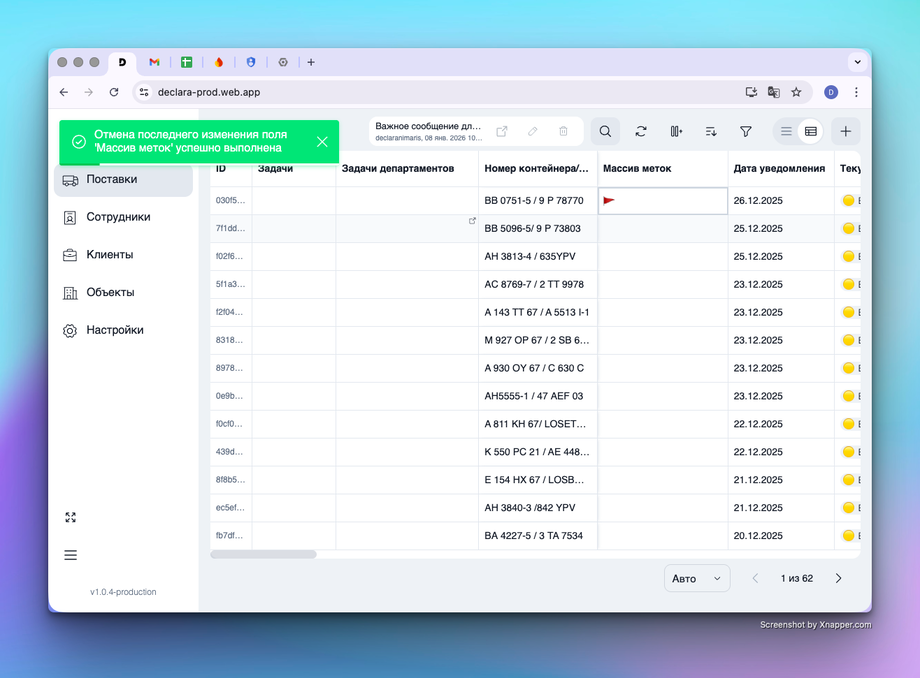The width and height of the screenshot is (920, 678).
Task: Open the browser three-dot menu
Action: pos(856,92)
